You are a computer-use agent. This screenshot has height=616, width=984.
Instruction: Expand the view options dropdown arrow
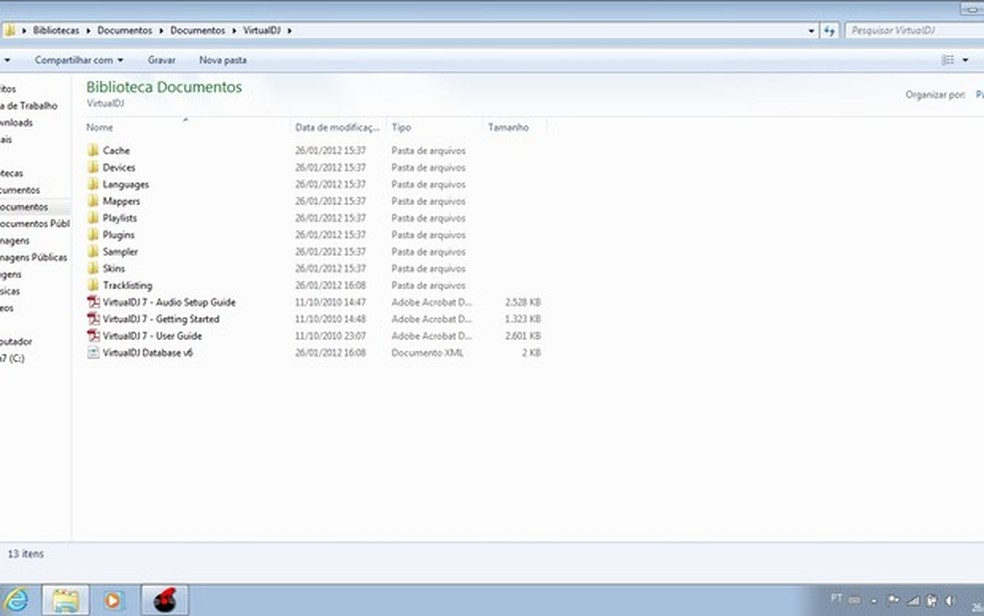965,60
